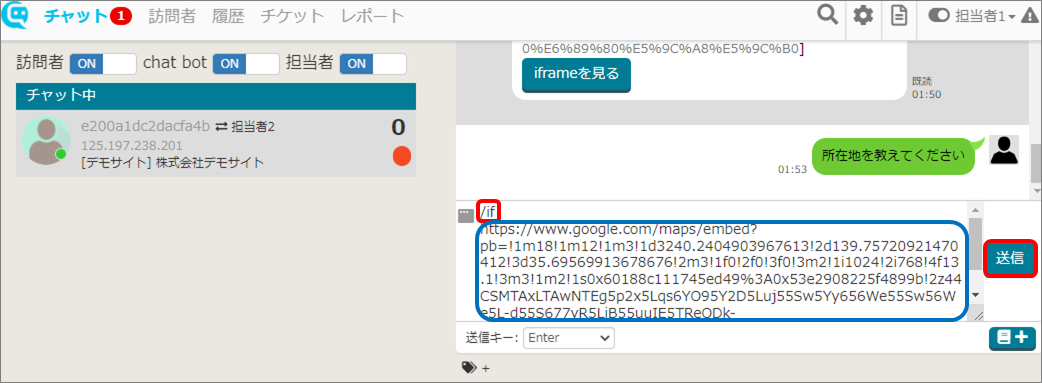Click the transfer arrows icon next to 担当者2

click(221, 127)
